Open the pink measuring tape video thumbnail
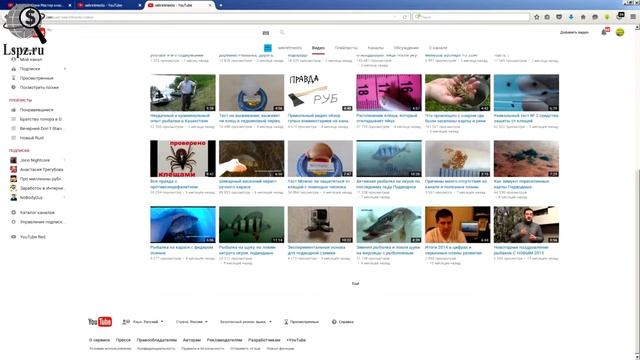640x360 pixels. (389, 93)
